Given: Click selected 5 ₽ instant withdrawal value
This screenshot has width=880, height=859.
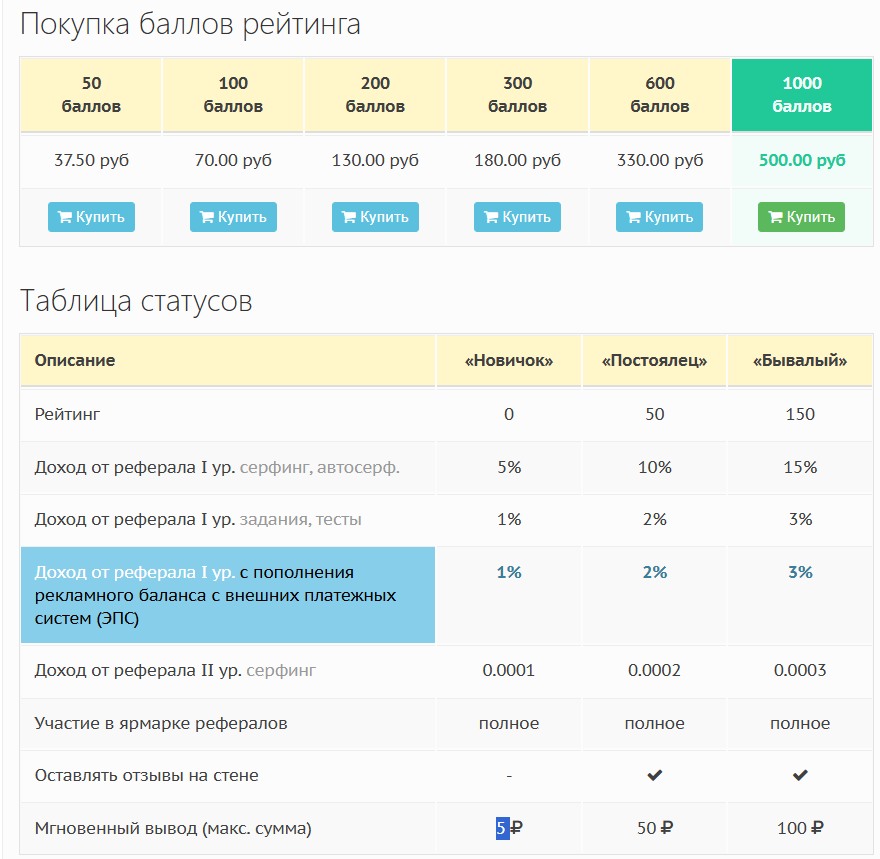Looking at the screenshot, I should click(502, 828).
